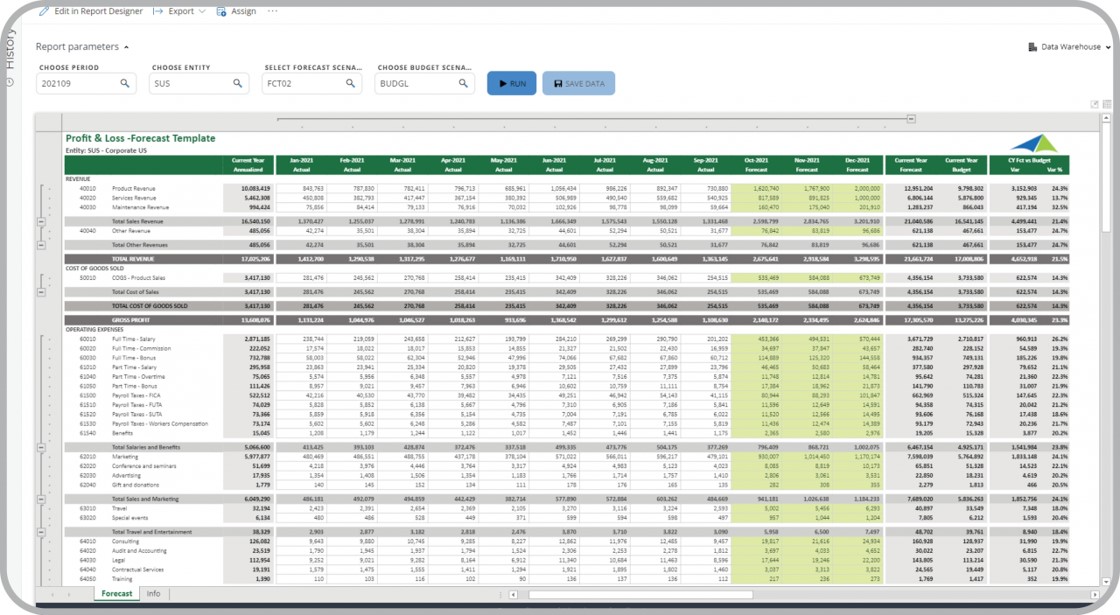Open budget scenario lookup magnifier
The image size is (1120, 615).
pyautogui.click(x=463, y=84)
